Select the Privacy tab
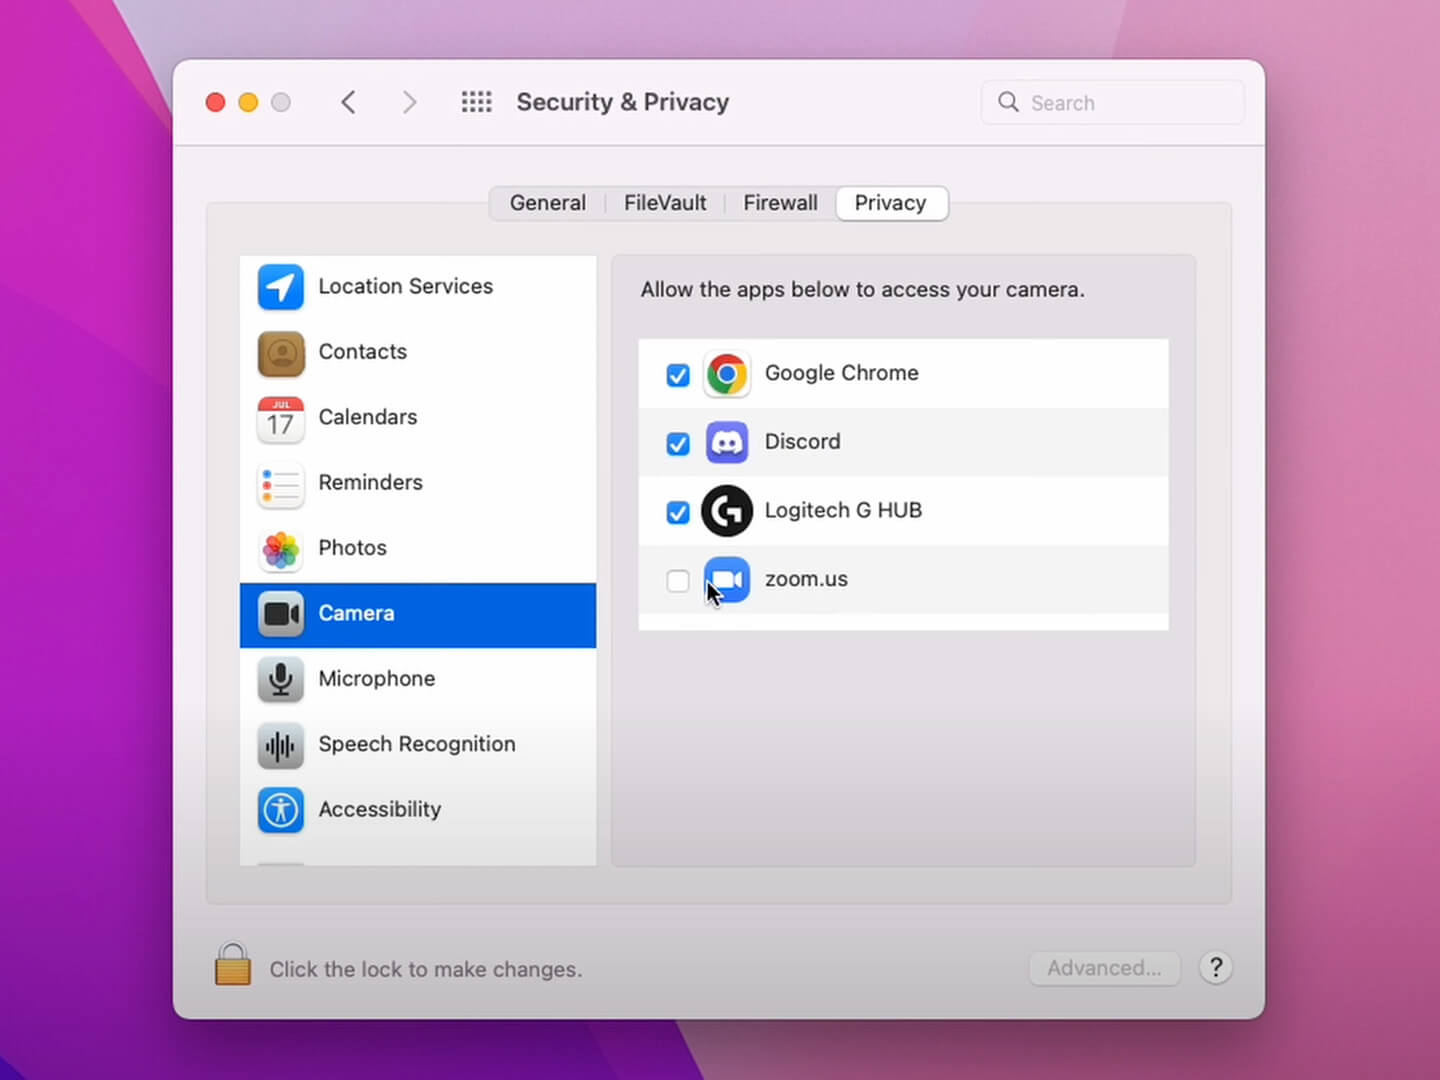 (x=891, y=203)
